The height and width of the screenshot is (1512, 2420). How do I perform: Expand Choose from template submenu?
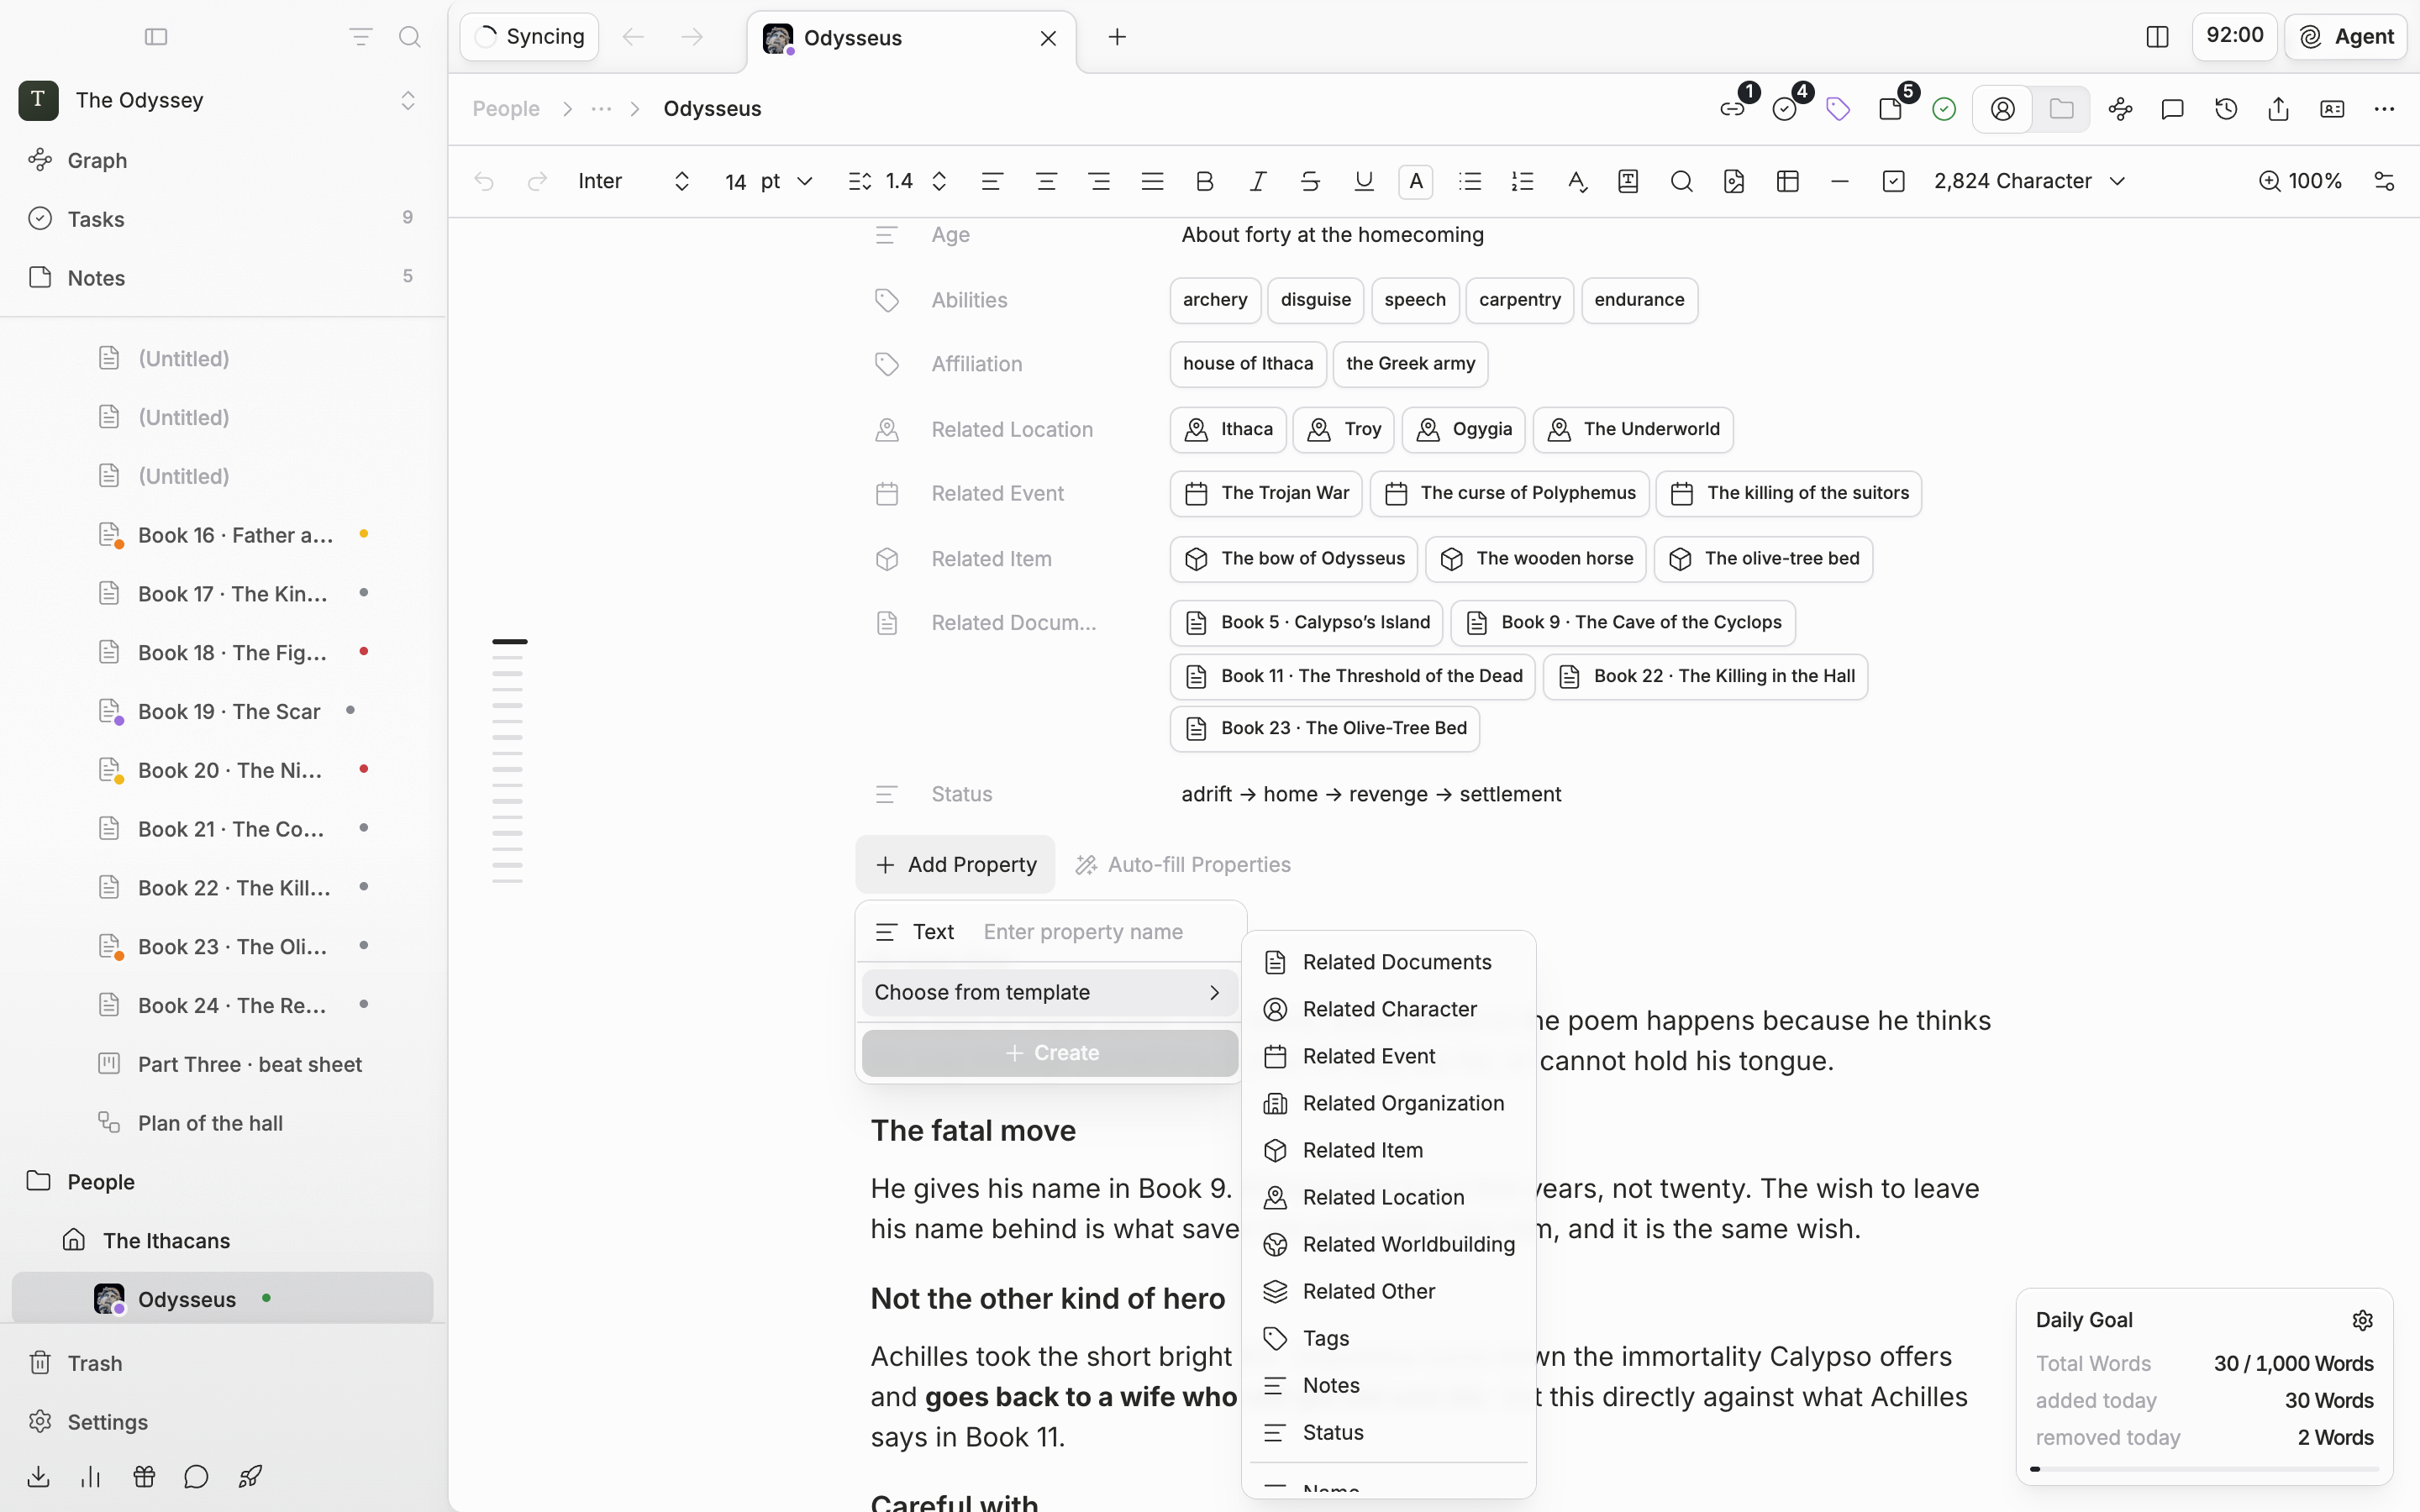pos(1050,992)
